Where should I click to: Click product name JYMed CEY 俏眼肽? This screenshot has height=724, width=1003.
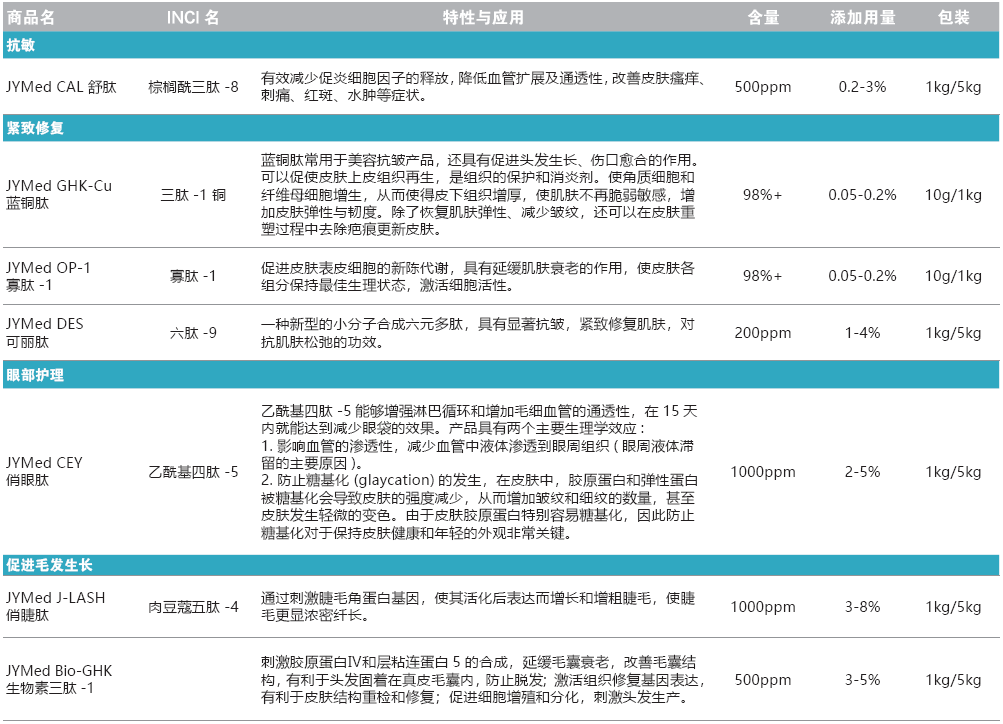(45, 471)
